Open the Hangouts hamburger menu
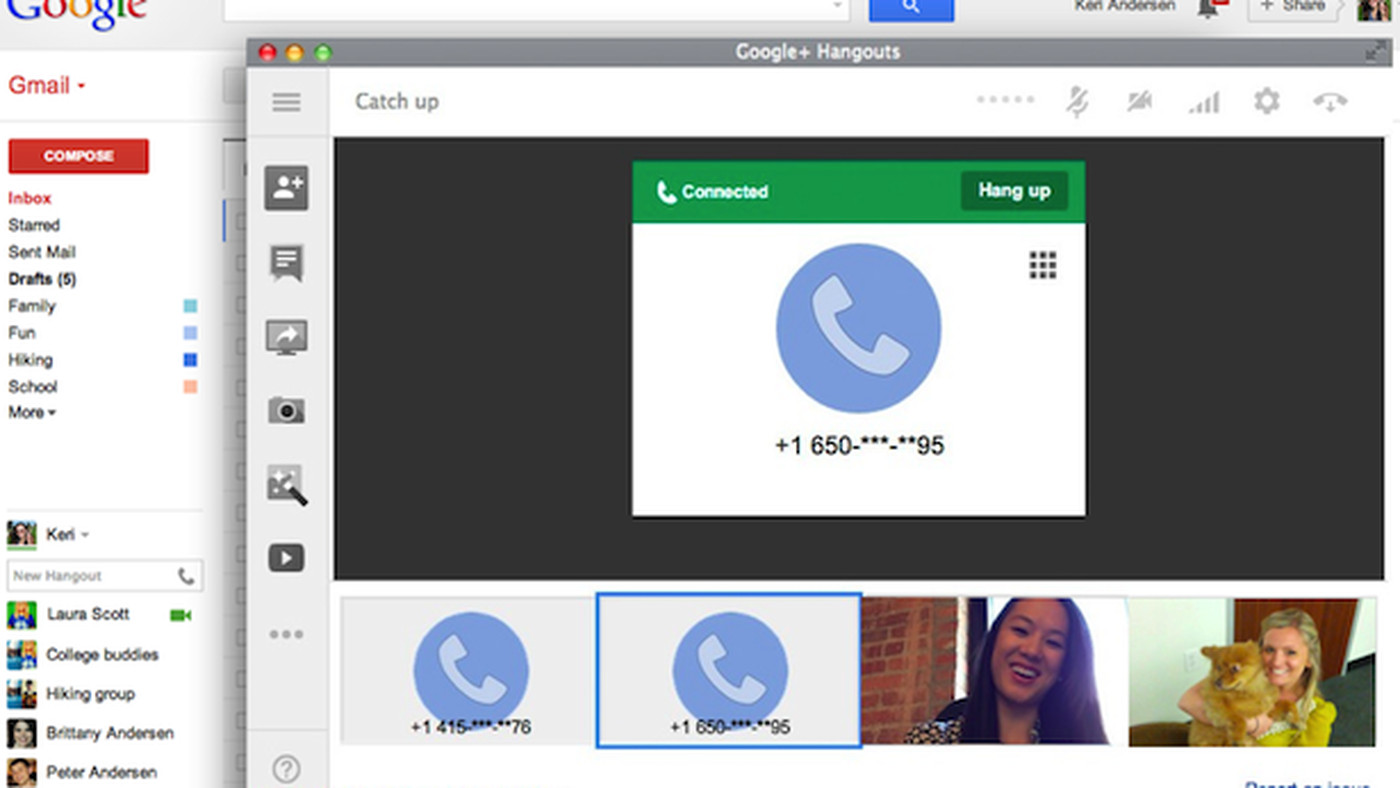Screen dimensions: 1400x788 click(x=286, y=102)
